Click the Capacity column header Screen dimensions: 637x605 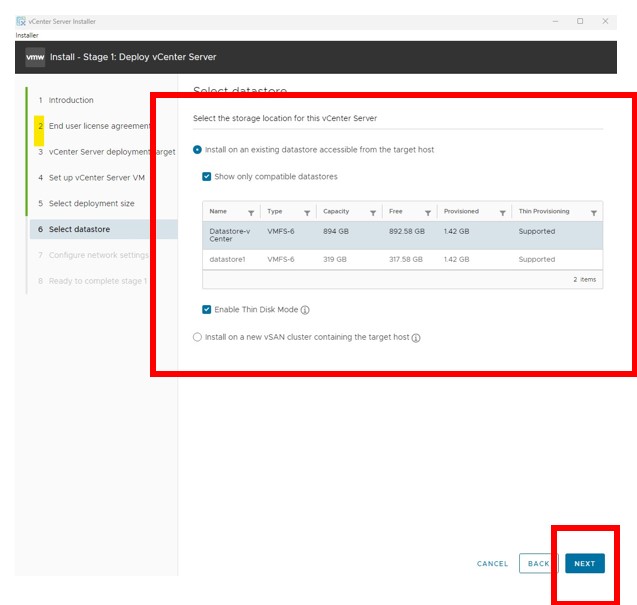click(x=336, y=211)
